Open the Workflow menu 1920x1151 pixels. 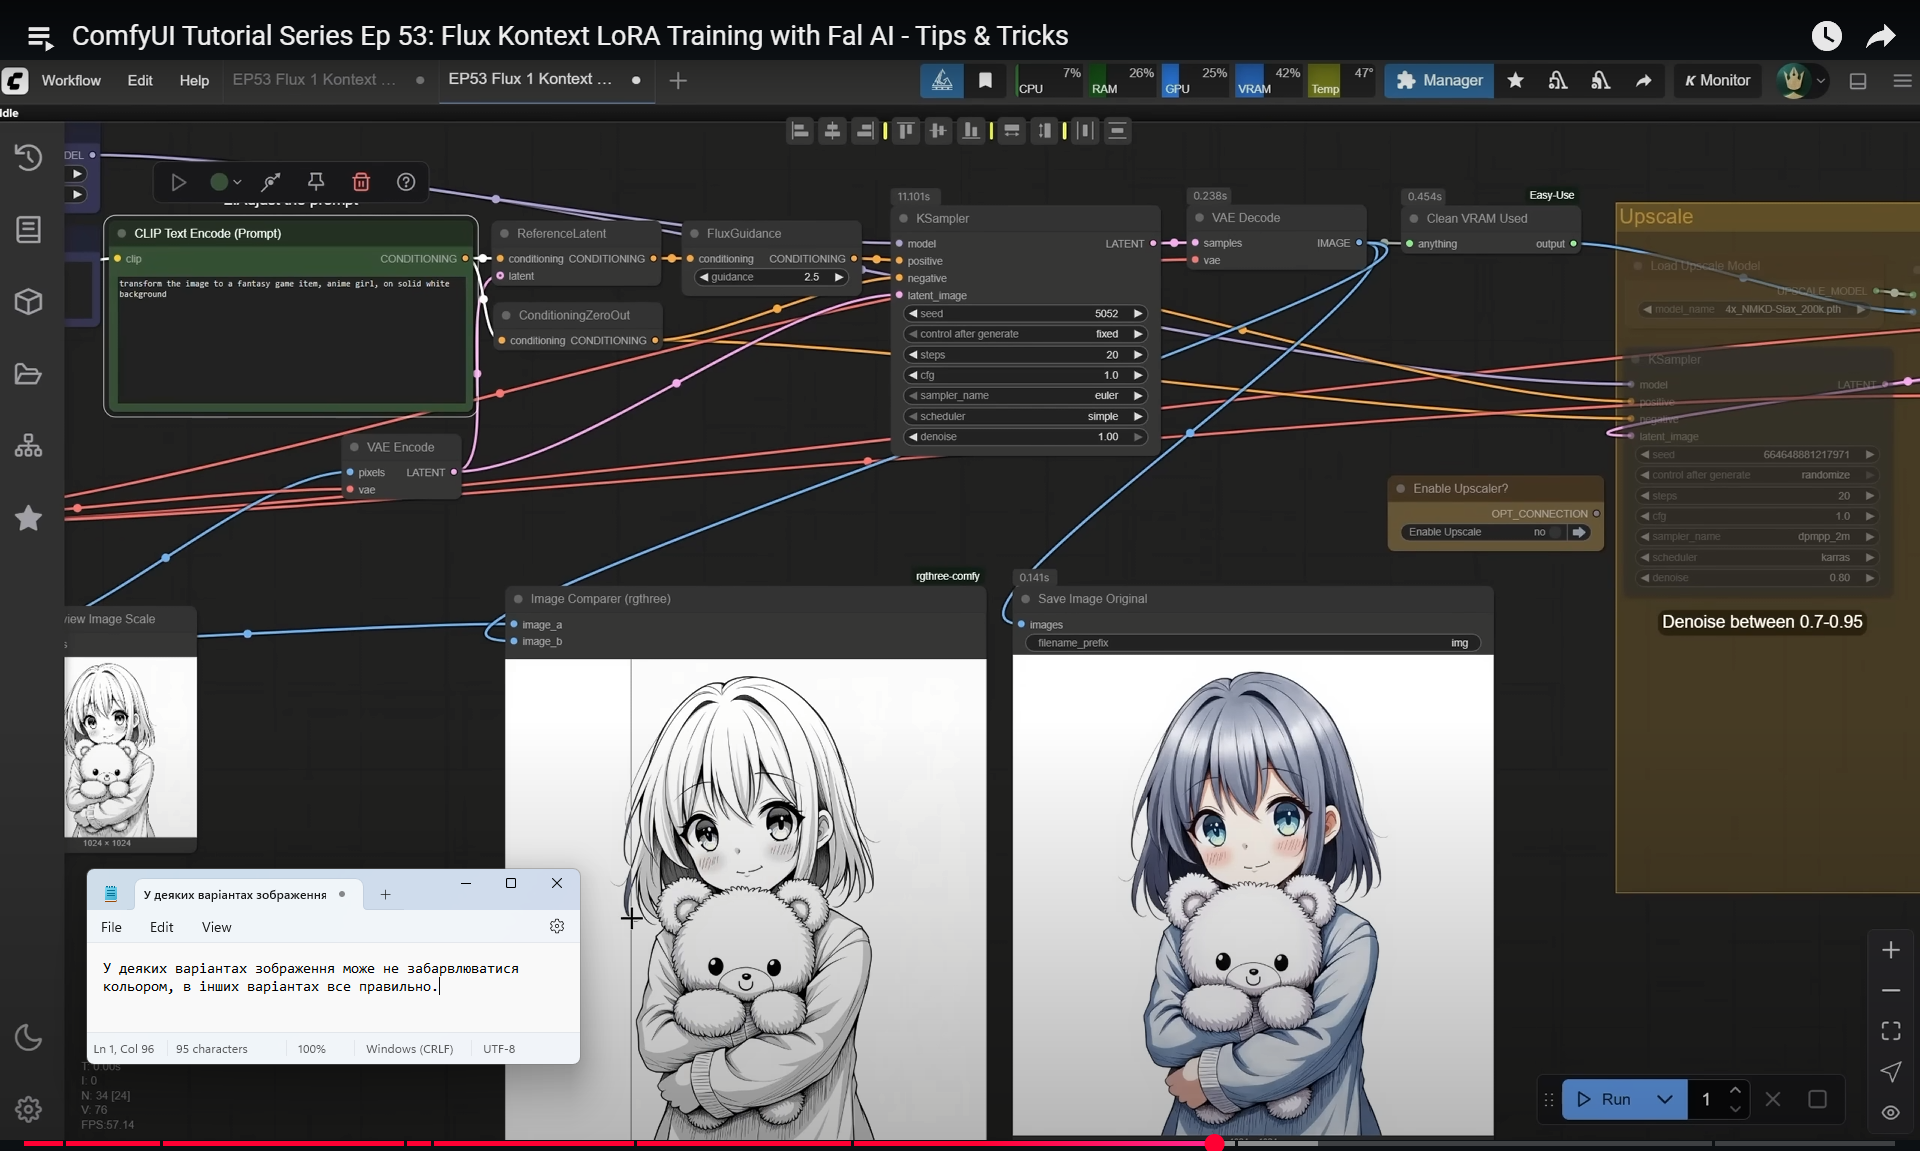coord(71,80)
